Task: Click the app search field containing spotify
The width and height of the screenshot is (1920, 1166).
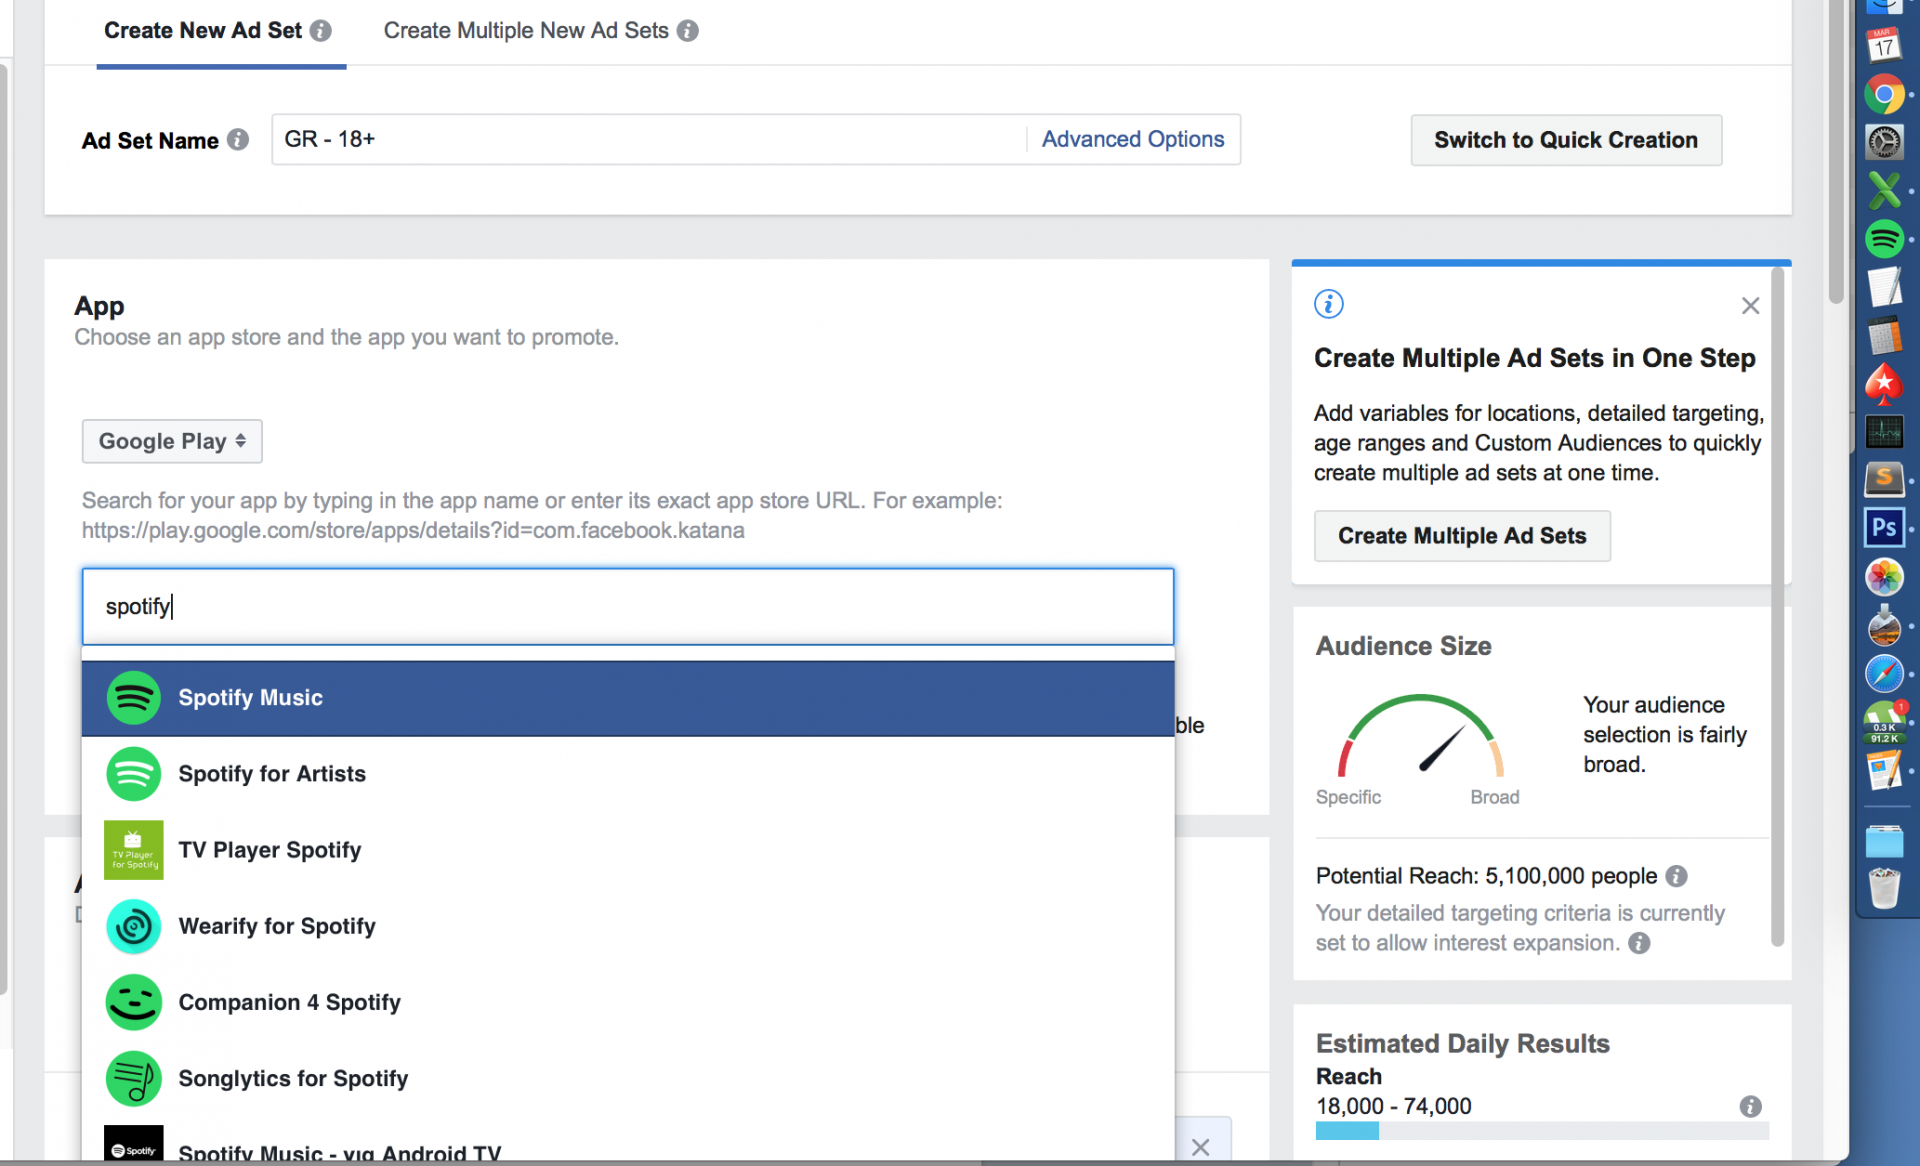Action: coord(628,607)
